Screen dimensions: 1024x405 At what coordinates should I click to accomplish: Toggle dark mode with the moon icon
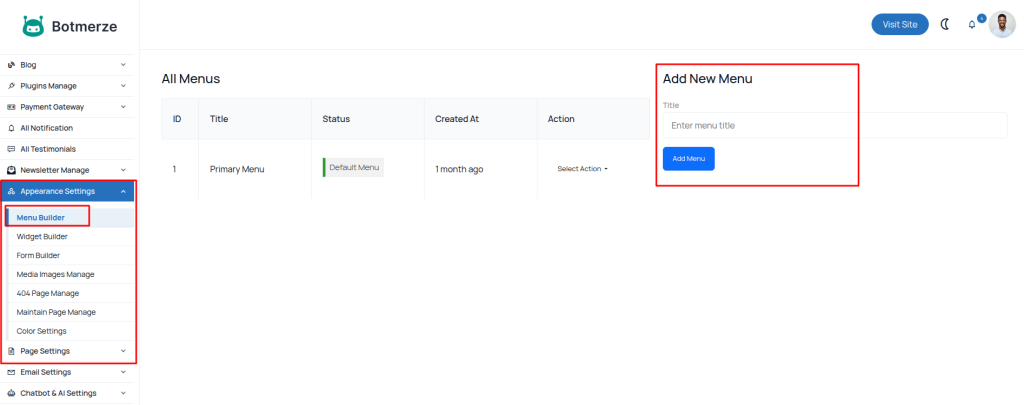[945, 24]
